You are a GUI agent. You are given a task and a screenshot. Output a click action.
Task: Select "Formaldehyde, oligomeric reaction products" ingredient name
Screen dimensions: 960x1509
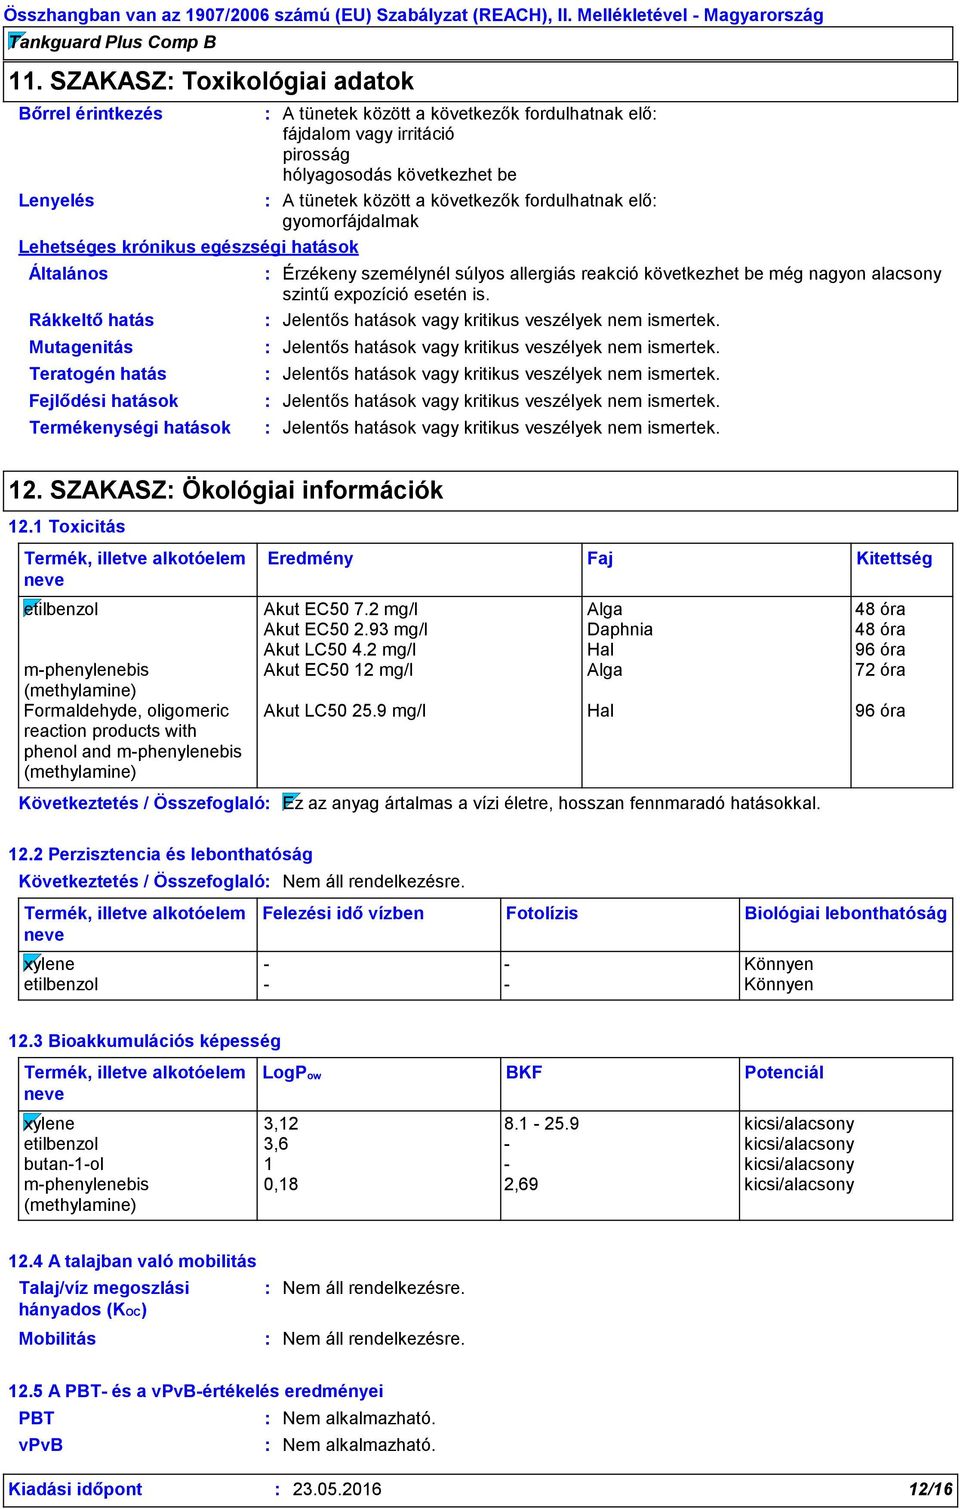pos(133,741)
